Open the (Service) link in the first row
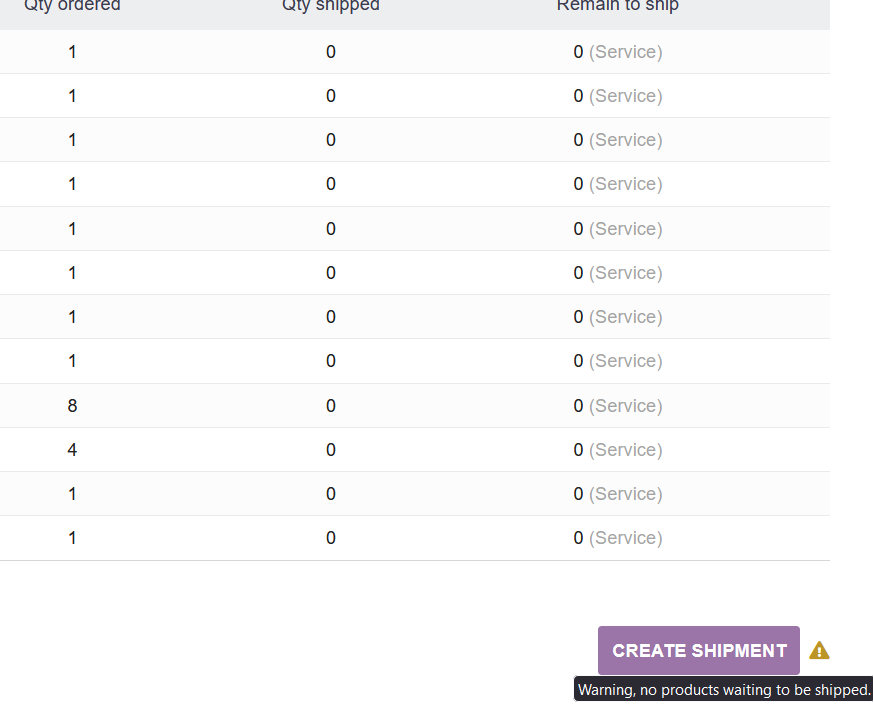This screenshot has height=725, width=873. [x=626, y=52]
